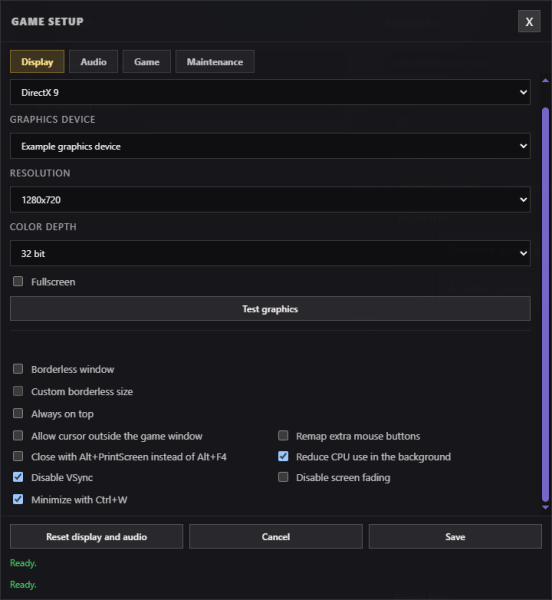Uncheck Reduce CPU use in the background

(x=283, y=456)
